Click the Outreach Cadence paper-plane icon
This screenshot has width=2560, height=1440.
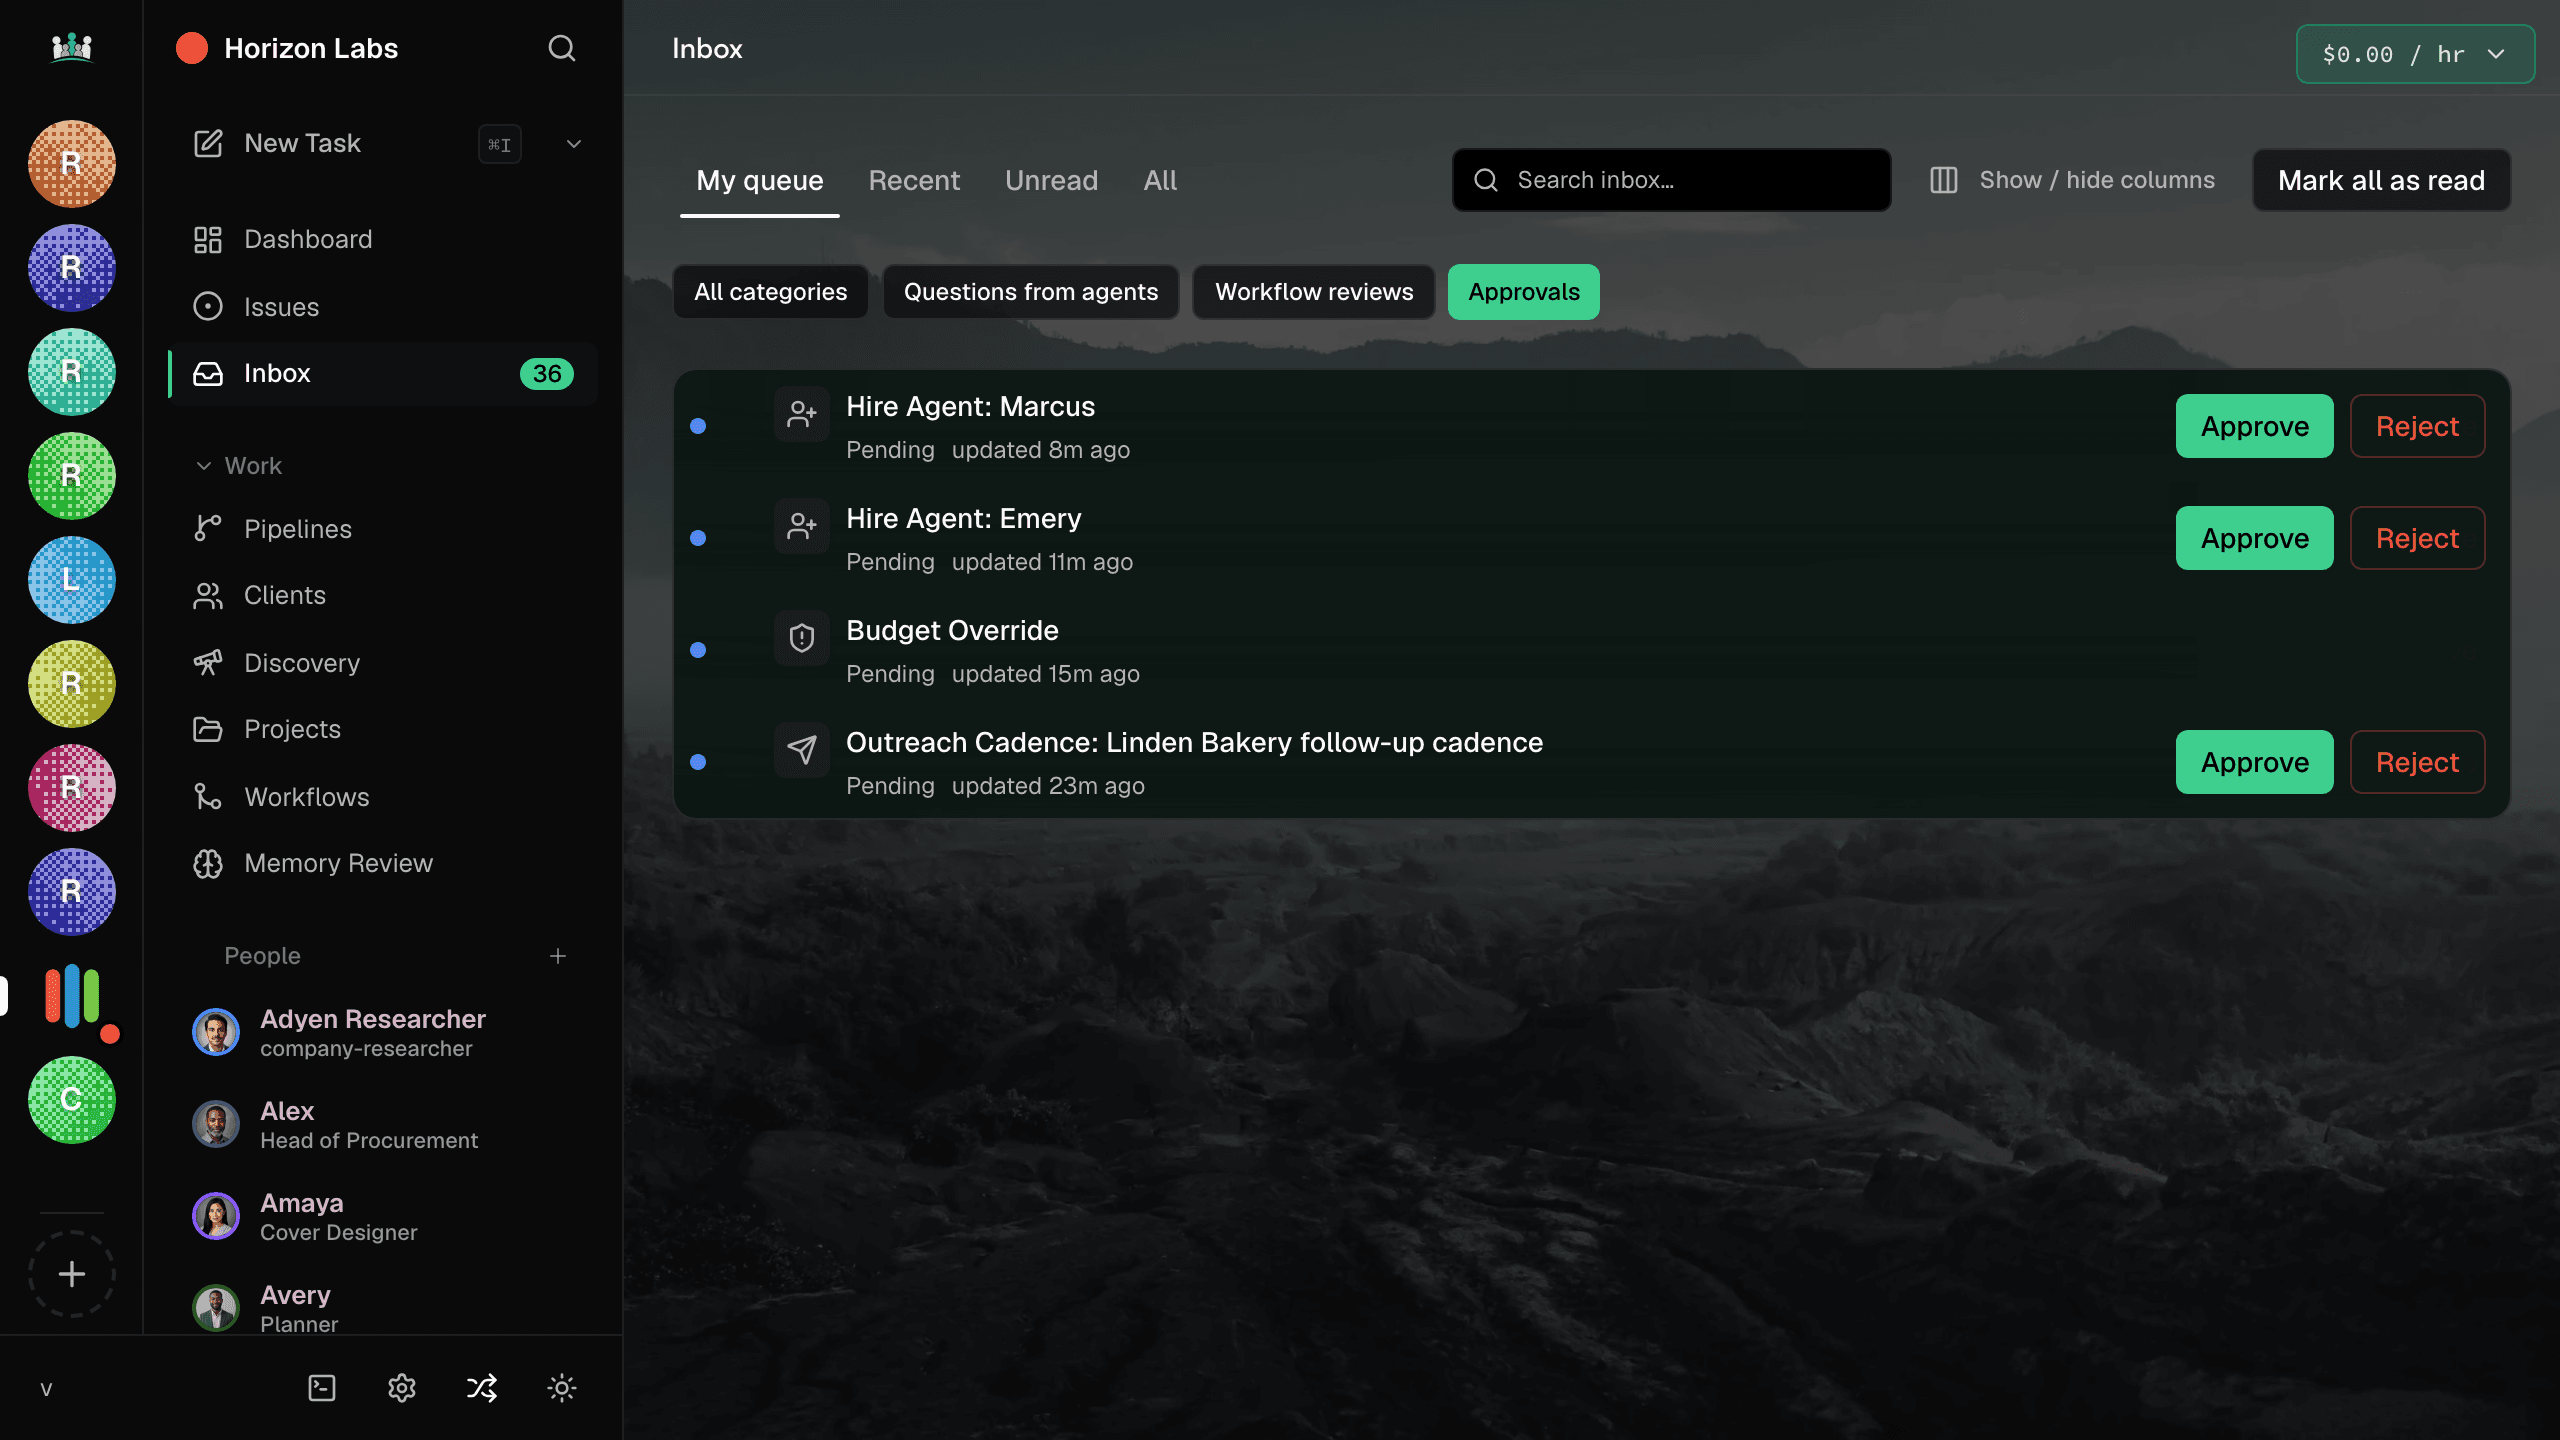[x=802, y=750]
